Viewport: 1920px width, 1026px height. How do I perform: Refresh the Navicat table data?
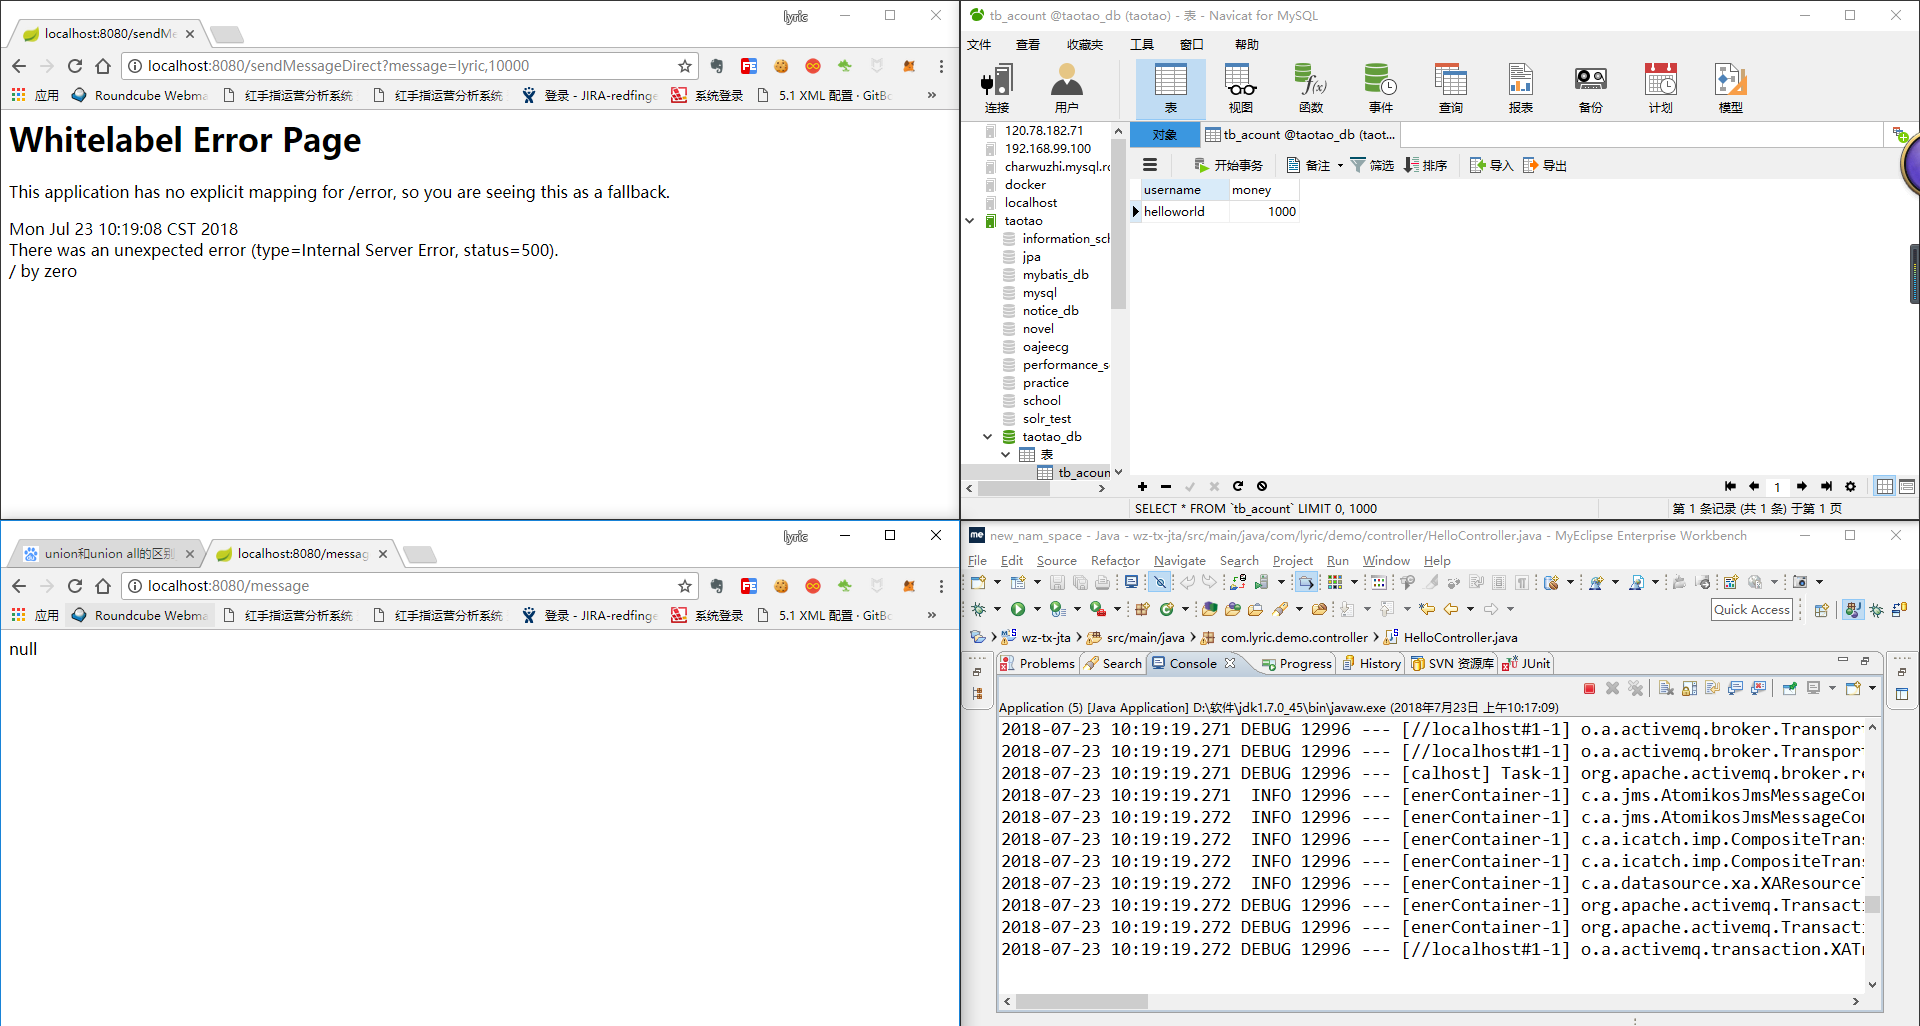[1238, 486]
